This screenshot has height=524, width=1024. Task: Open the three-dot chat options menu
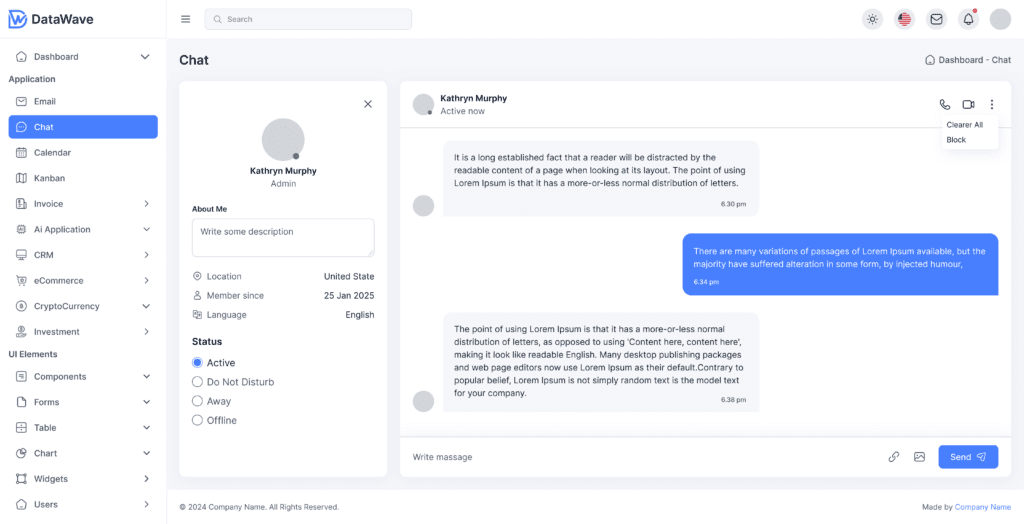pos(992,105)
